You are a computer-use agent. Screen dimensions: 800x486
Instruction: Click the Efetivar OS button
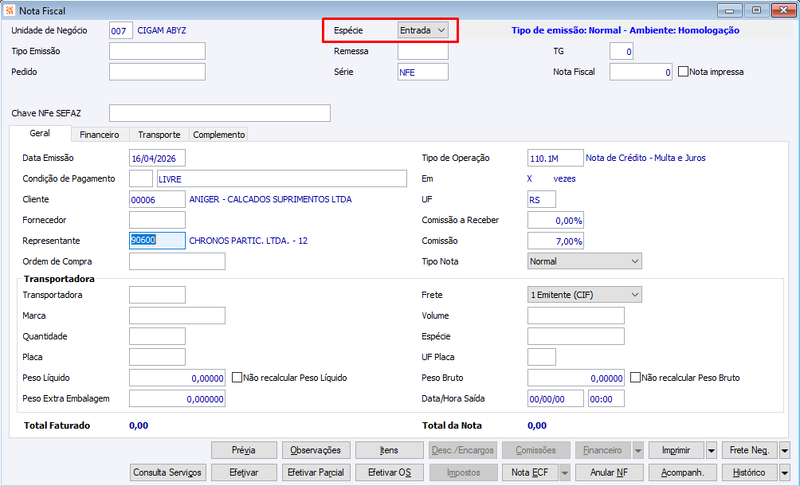click(389, 473)
